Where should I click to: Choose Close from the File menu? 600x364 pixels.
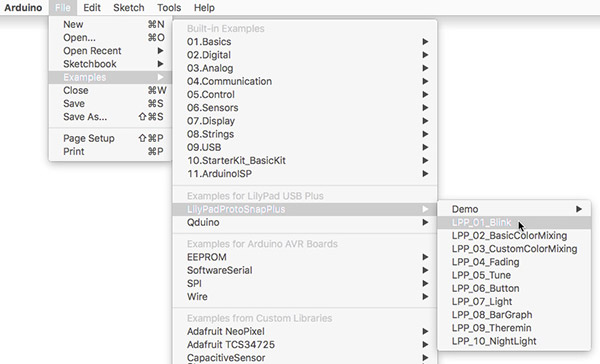click(x=110, y=90)
